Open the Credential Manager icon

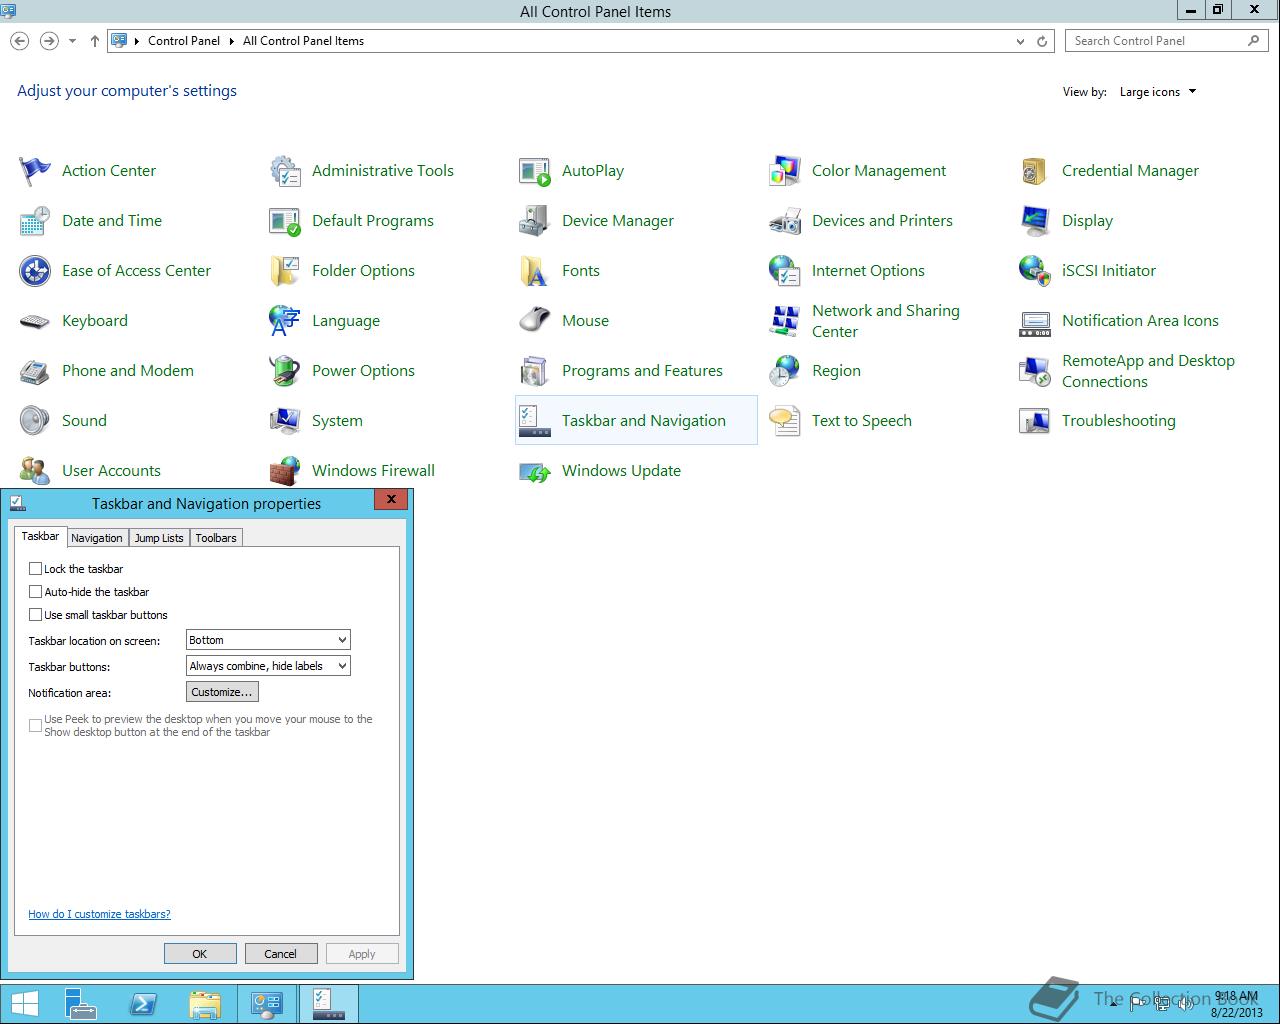click(x=1035, y=171)
